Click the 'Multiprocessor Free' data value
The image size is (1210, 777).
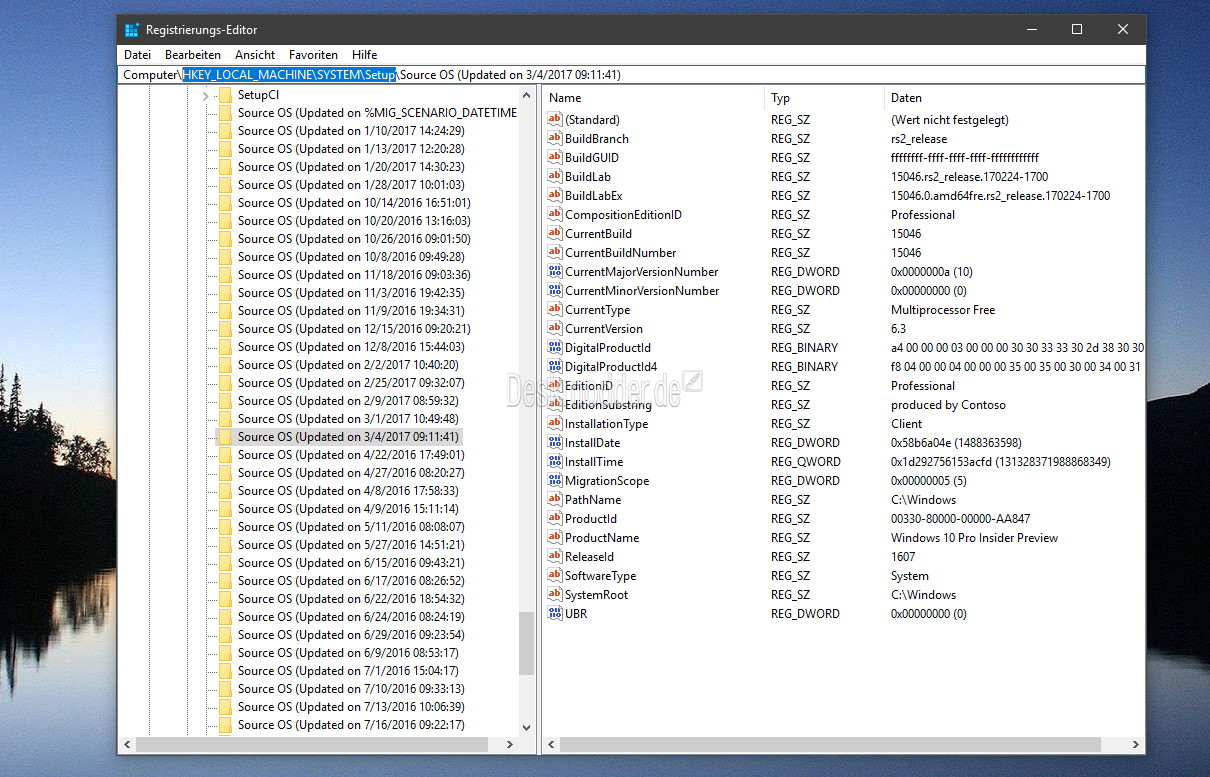(943, 310)
